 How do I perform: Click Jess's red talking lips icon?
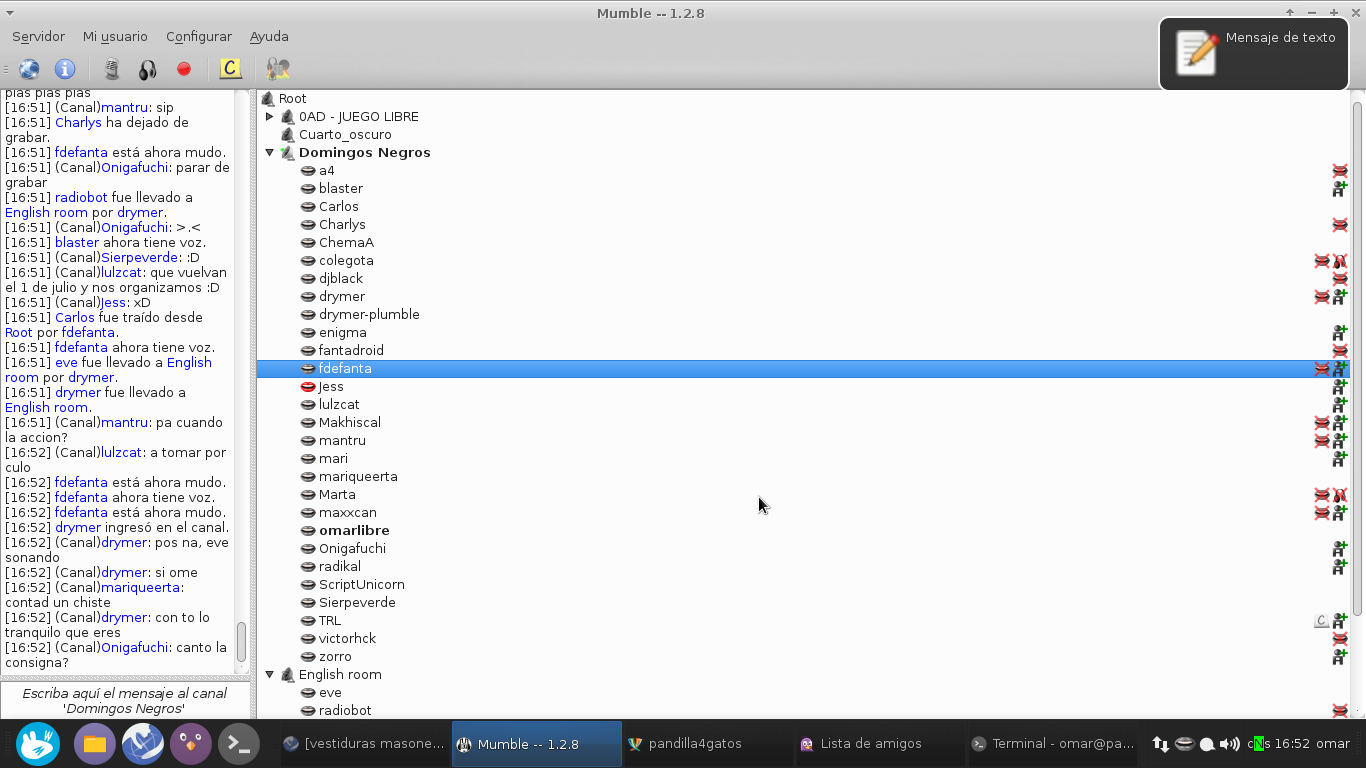[308, 386]
